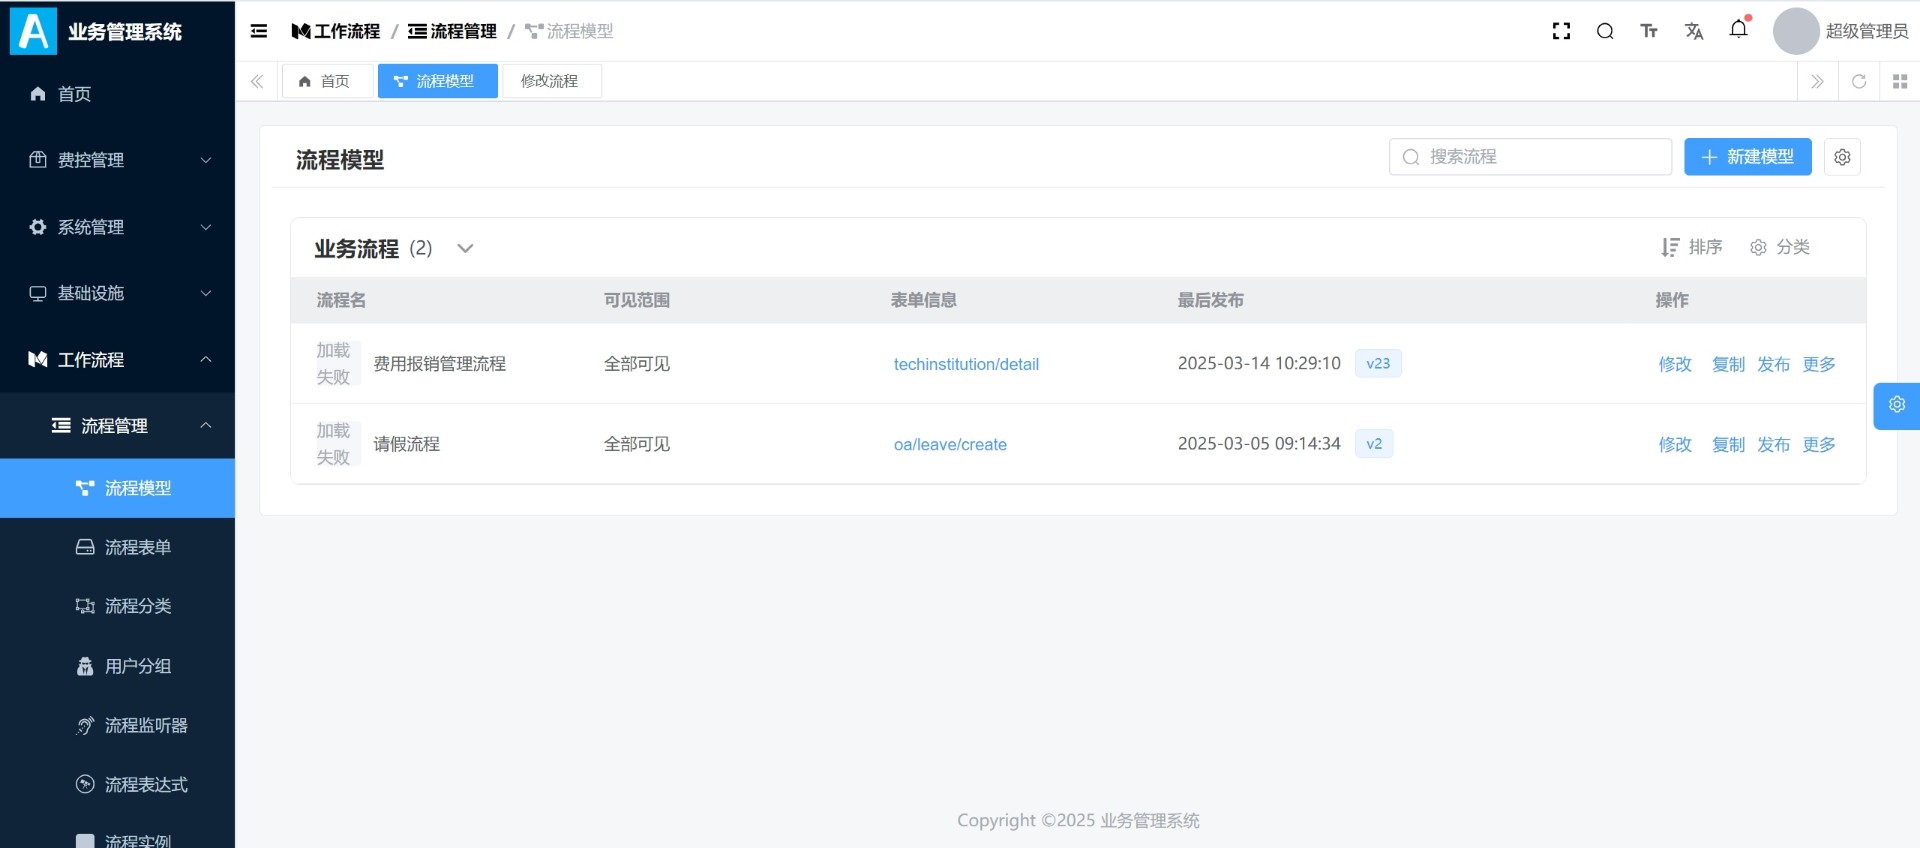Screen dimensions: 1920x848
Task: Click the 表单信息 column header
Action: pyautogui.click(x=924, y=300)
